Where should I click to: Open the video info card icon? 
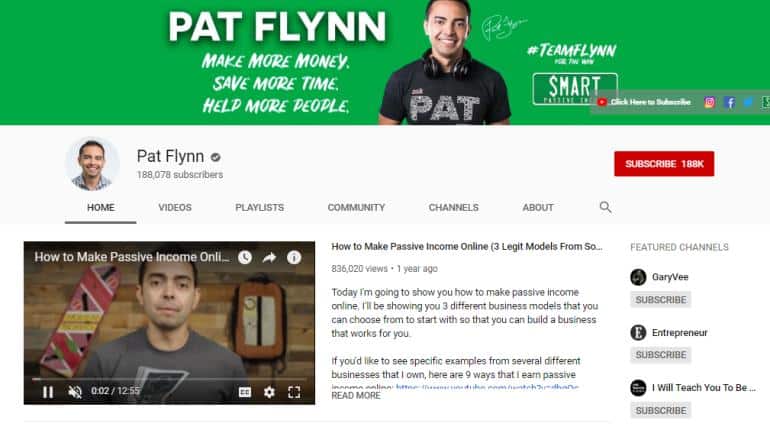click(x=294, y=257)
